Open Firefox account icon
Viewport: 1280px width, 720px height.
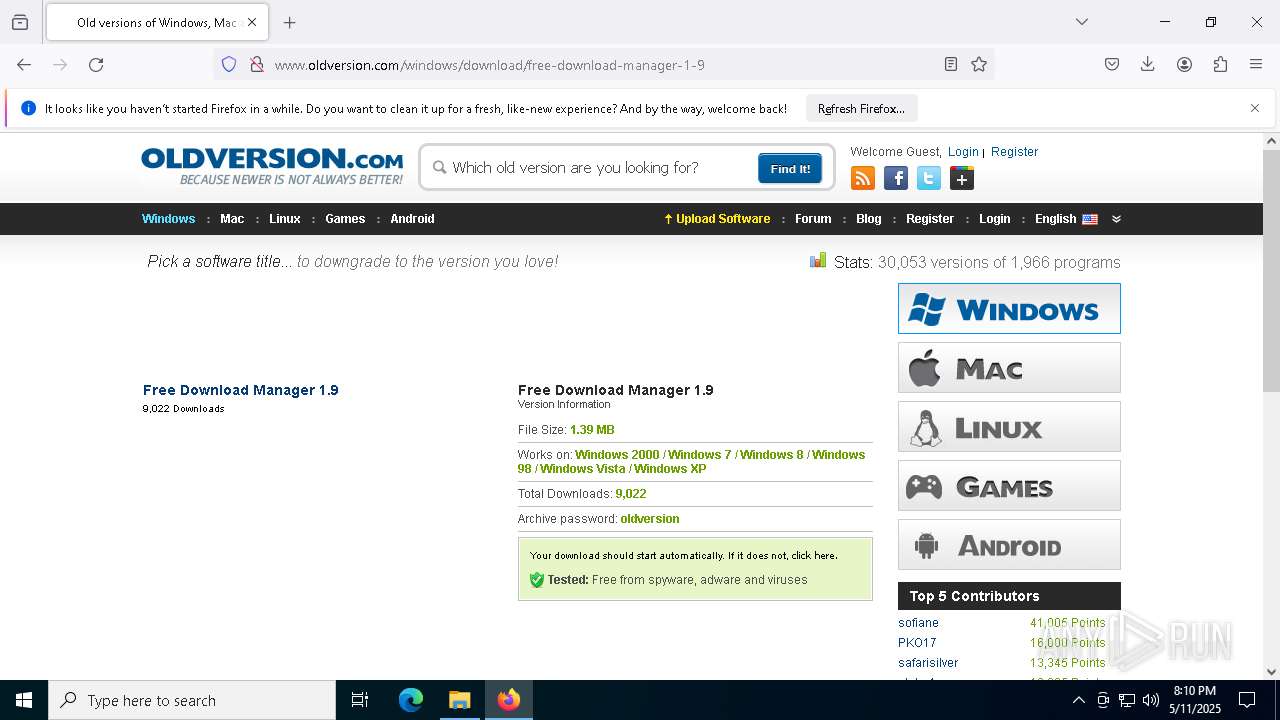point(1184,65)
